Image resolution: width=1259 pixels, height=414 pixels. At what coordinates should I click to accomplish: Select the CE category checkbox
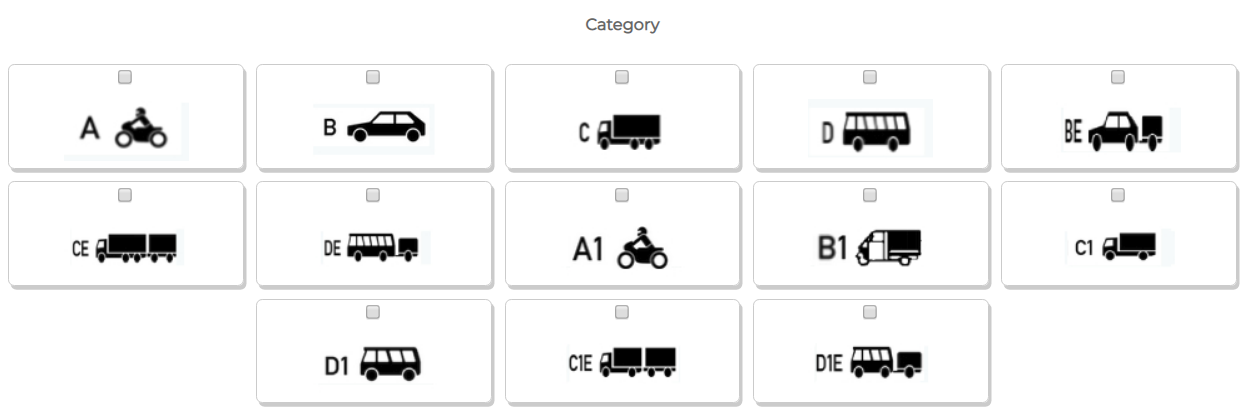click(125, 195)
